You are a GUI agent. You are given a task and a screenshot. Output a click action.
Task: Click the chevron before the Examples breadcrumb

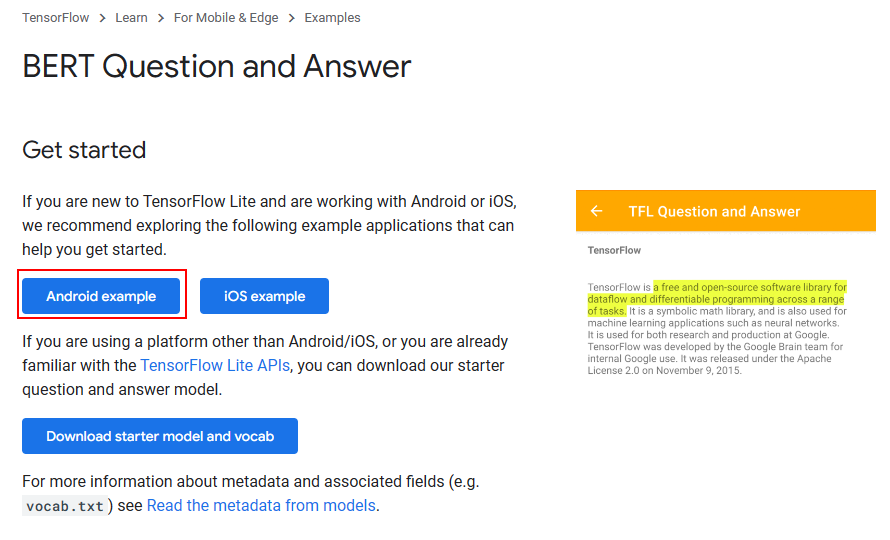click(291, 18)
